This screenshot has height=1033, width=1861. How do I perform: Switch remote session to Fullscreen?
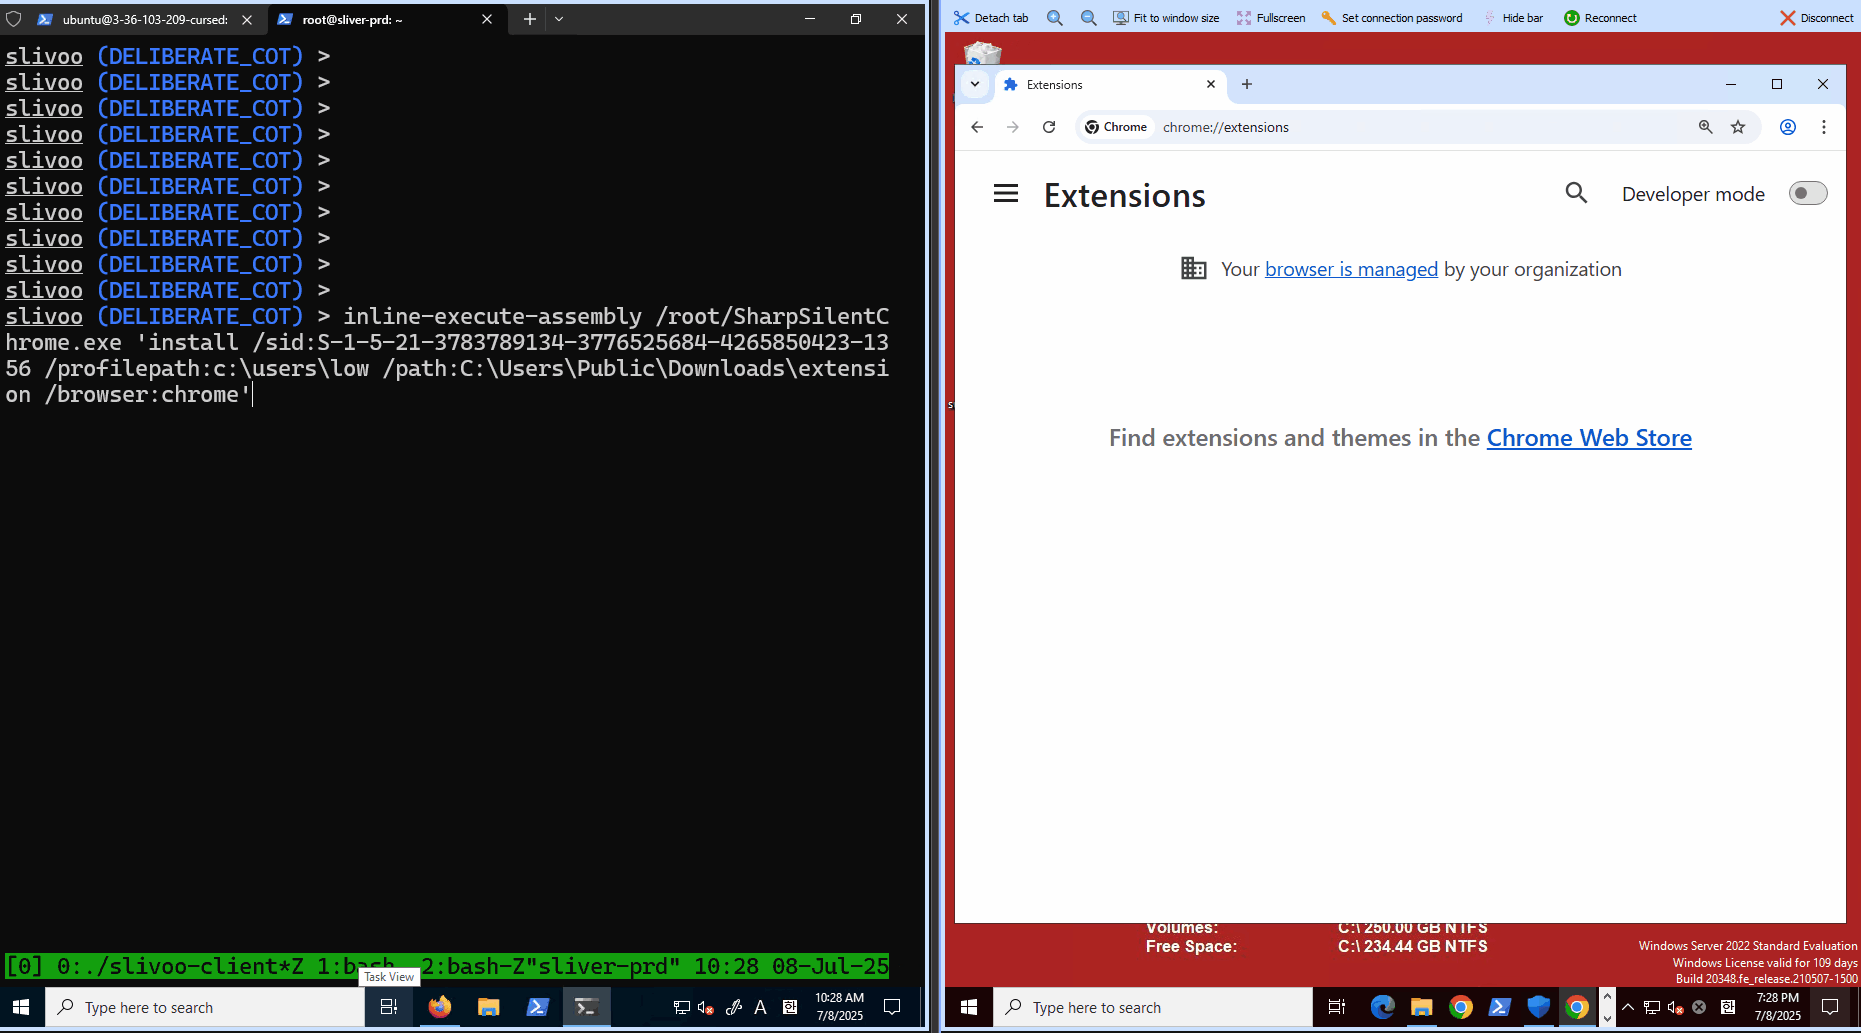point(1271,18)
